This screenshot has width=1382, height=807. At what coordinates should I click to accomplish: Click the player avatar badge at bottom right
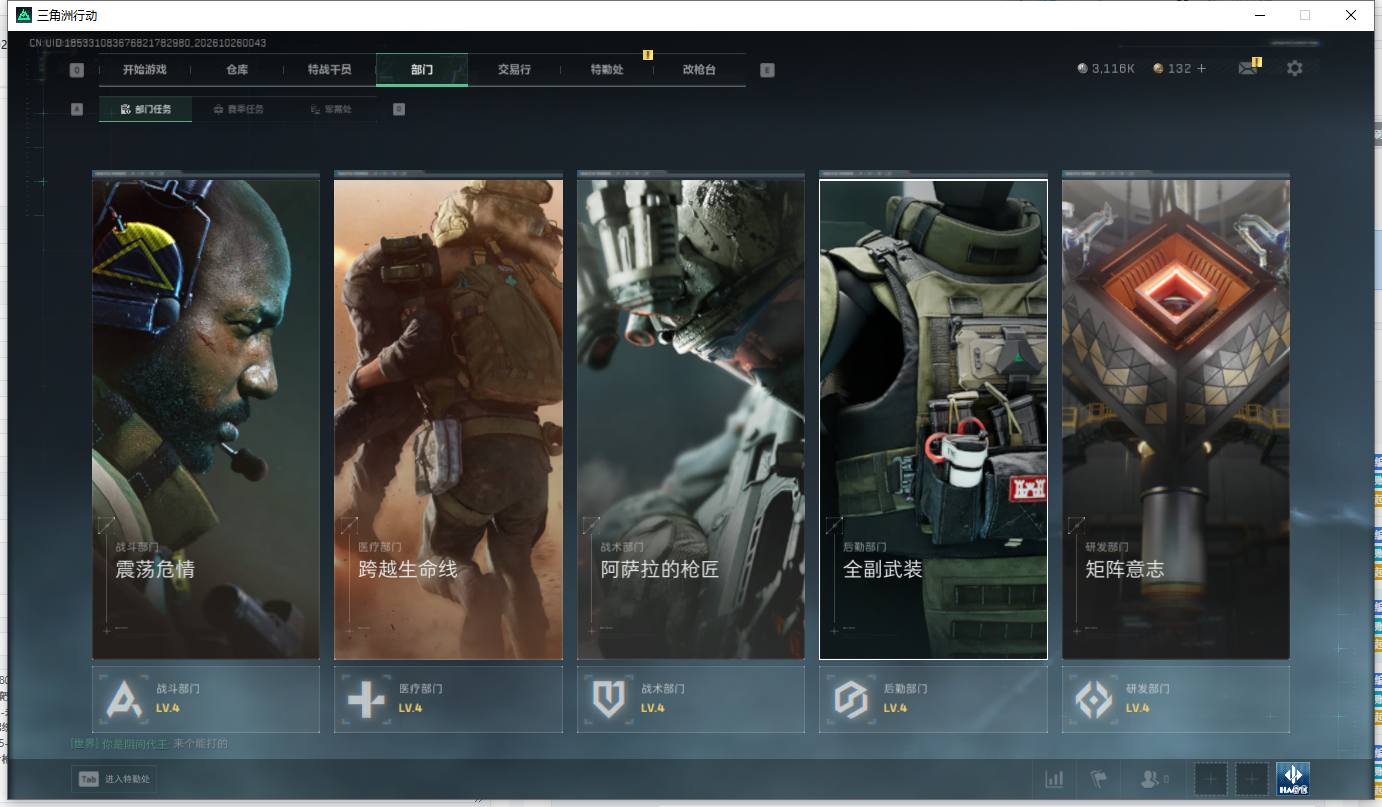click(1292, 779)
